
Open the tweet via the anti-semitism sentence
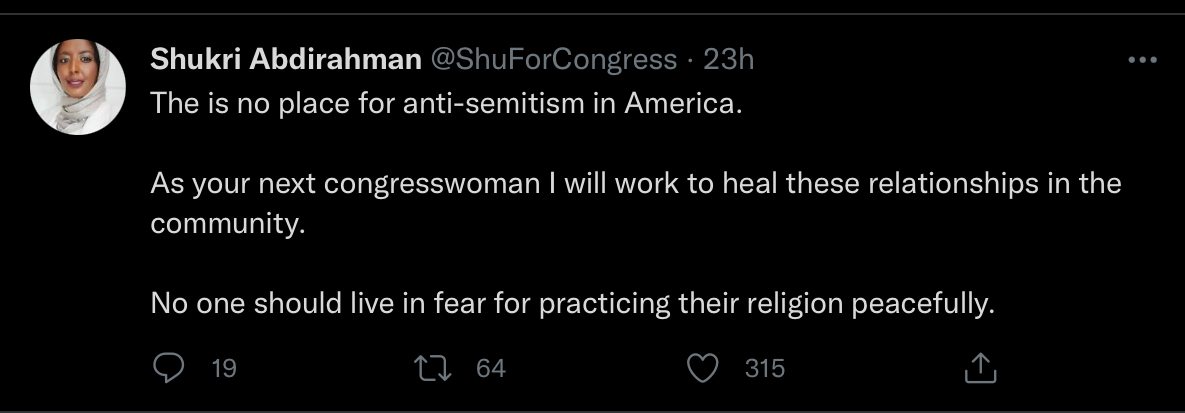click(447, 103)
